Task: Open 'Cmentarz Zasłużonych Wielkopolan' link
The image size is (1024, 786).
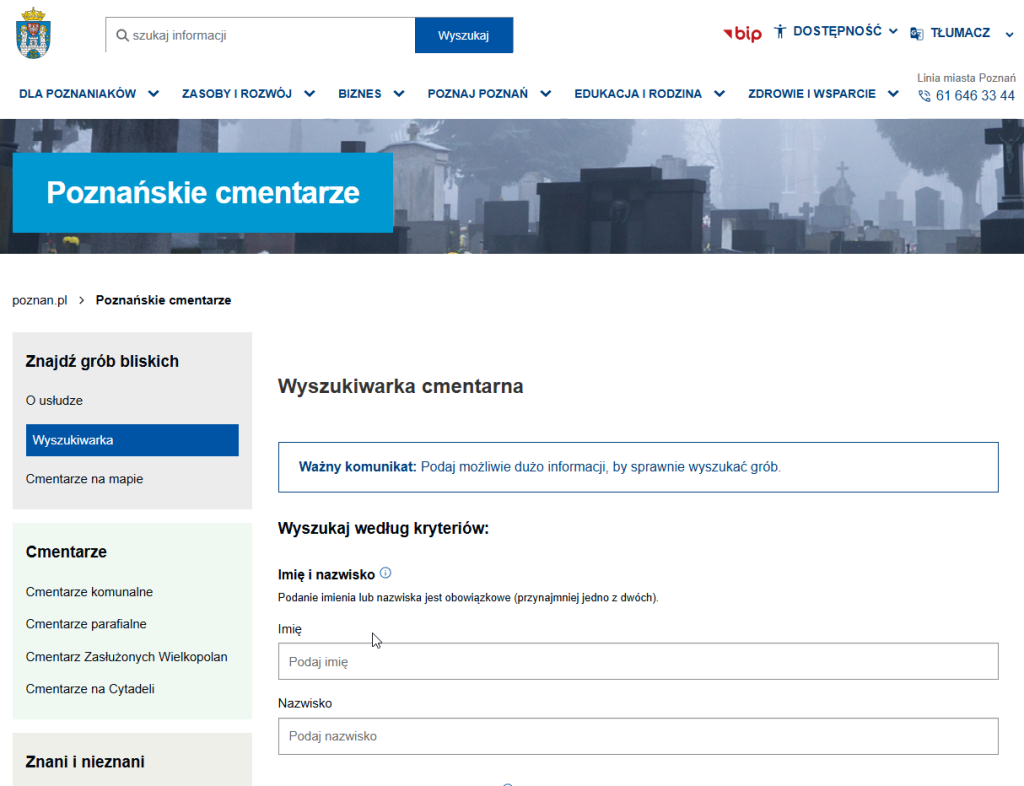Action: [127, 657]
